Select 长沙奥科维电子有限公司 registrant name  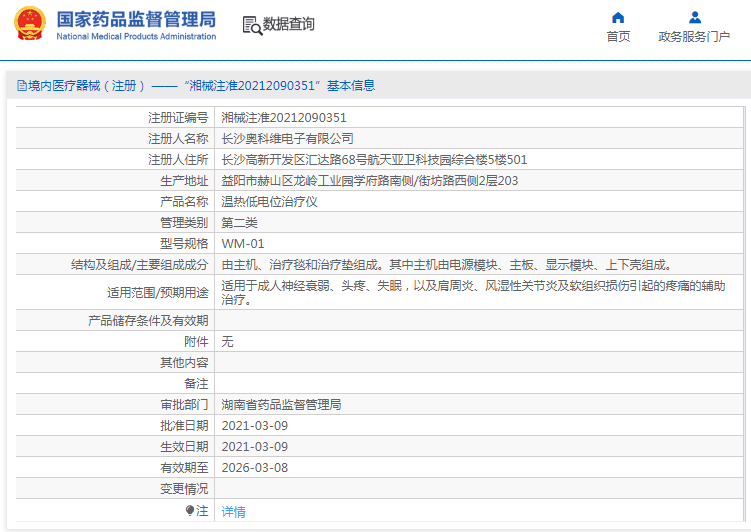[x=287, y=139]
